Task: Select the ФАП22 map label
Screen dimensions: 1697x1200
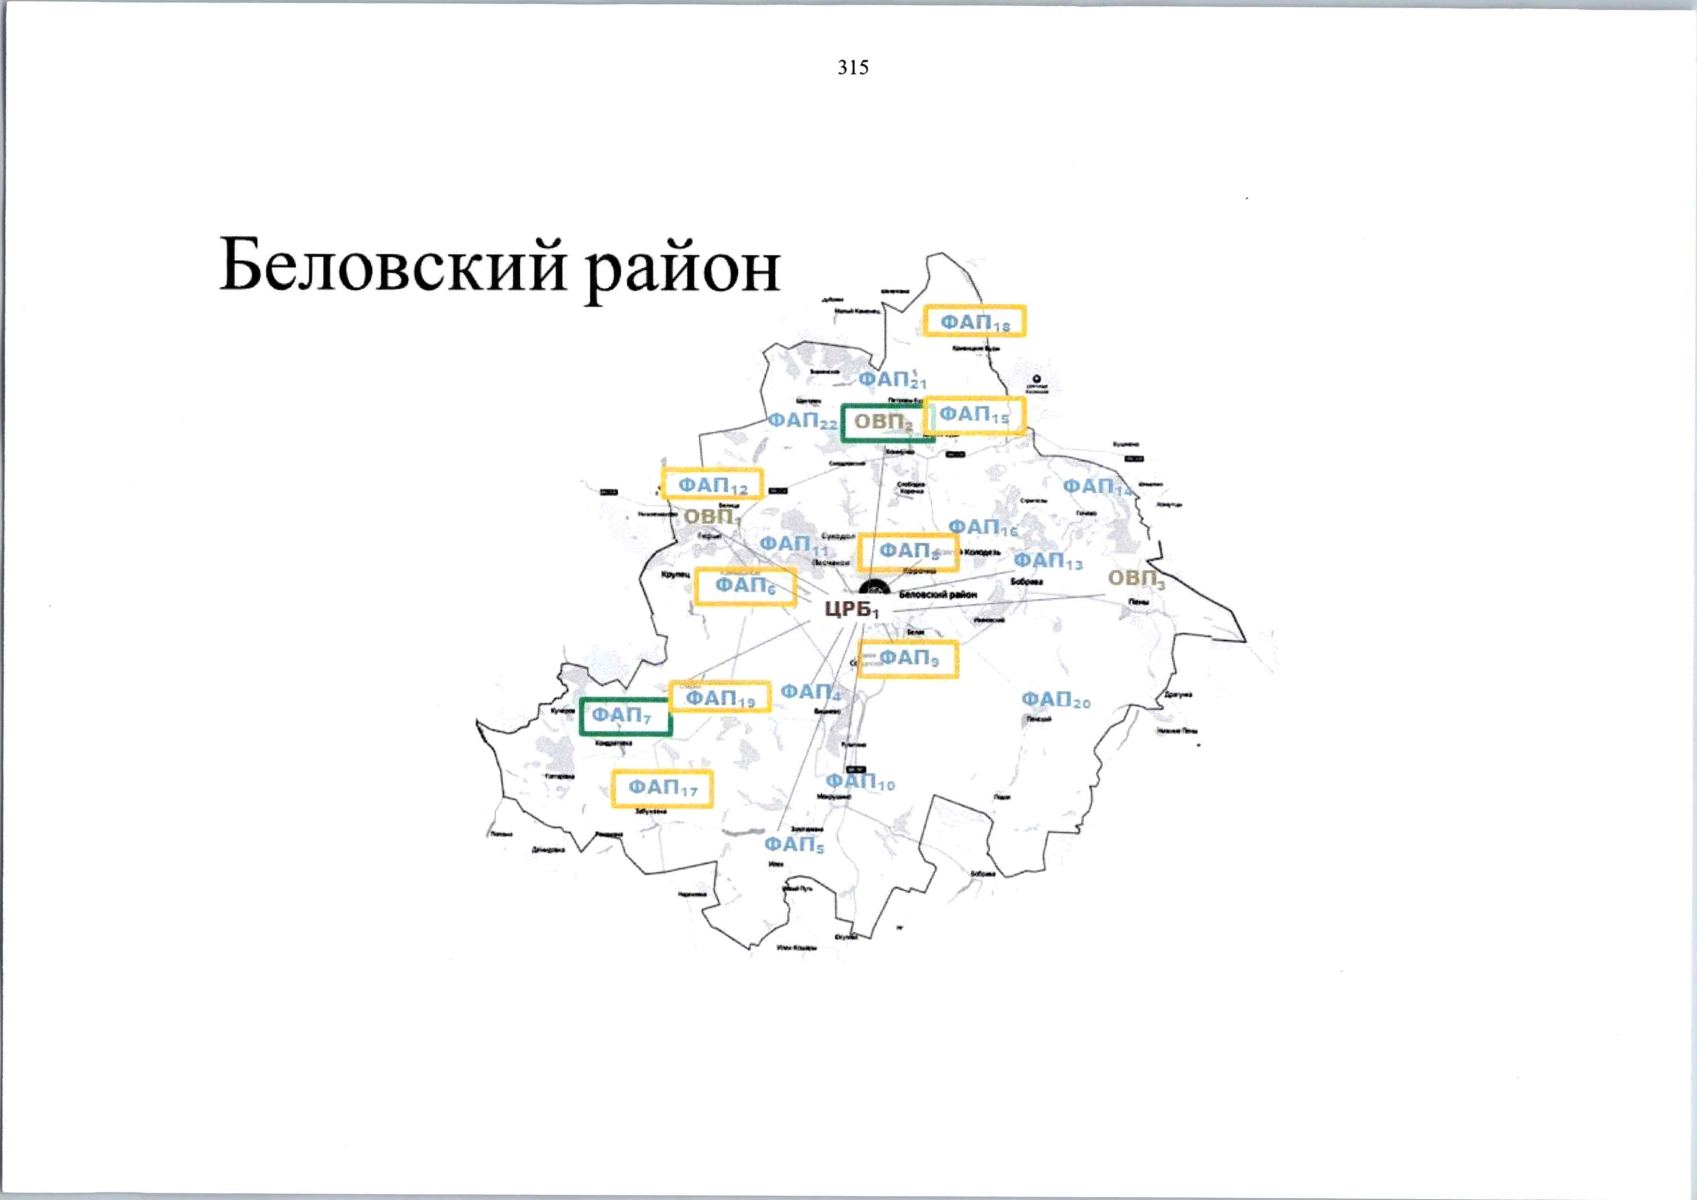Action: [802, 421]
